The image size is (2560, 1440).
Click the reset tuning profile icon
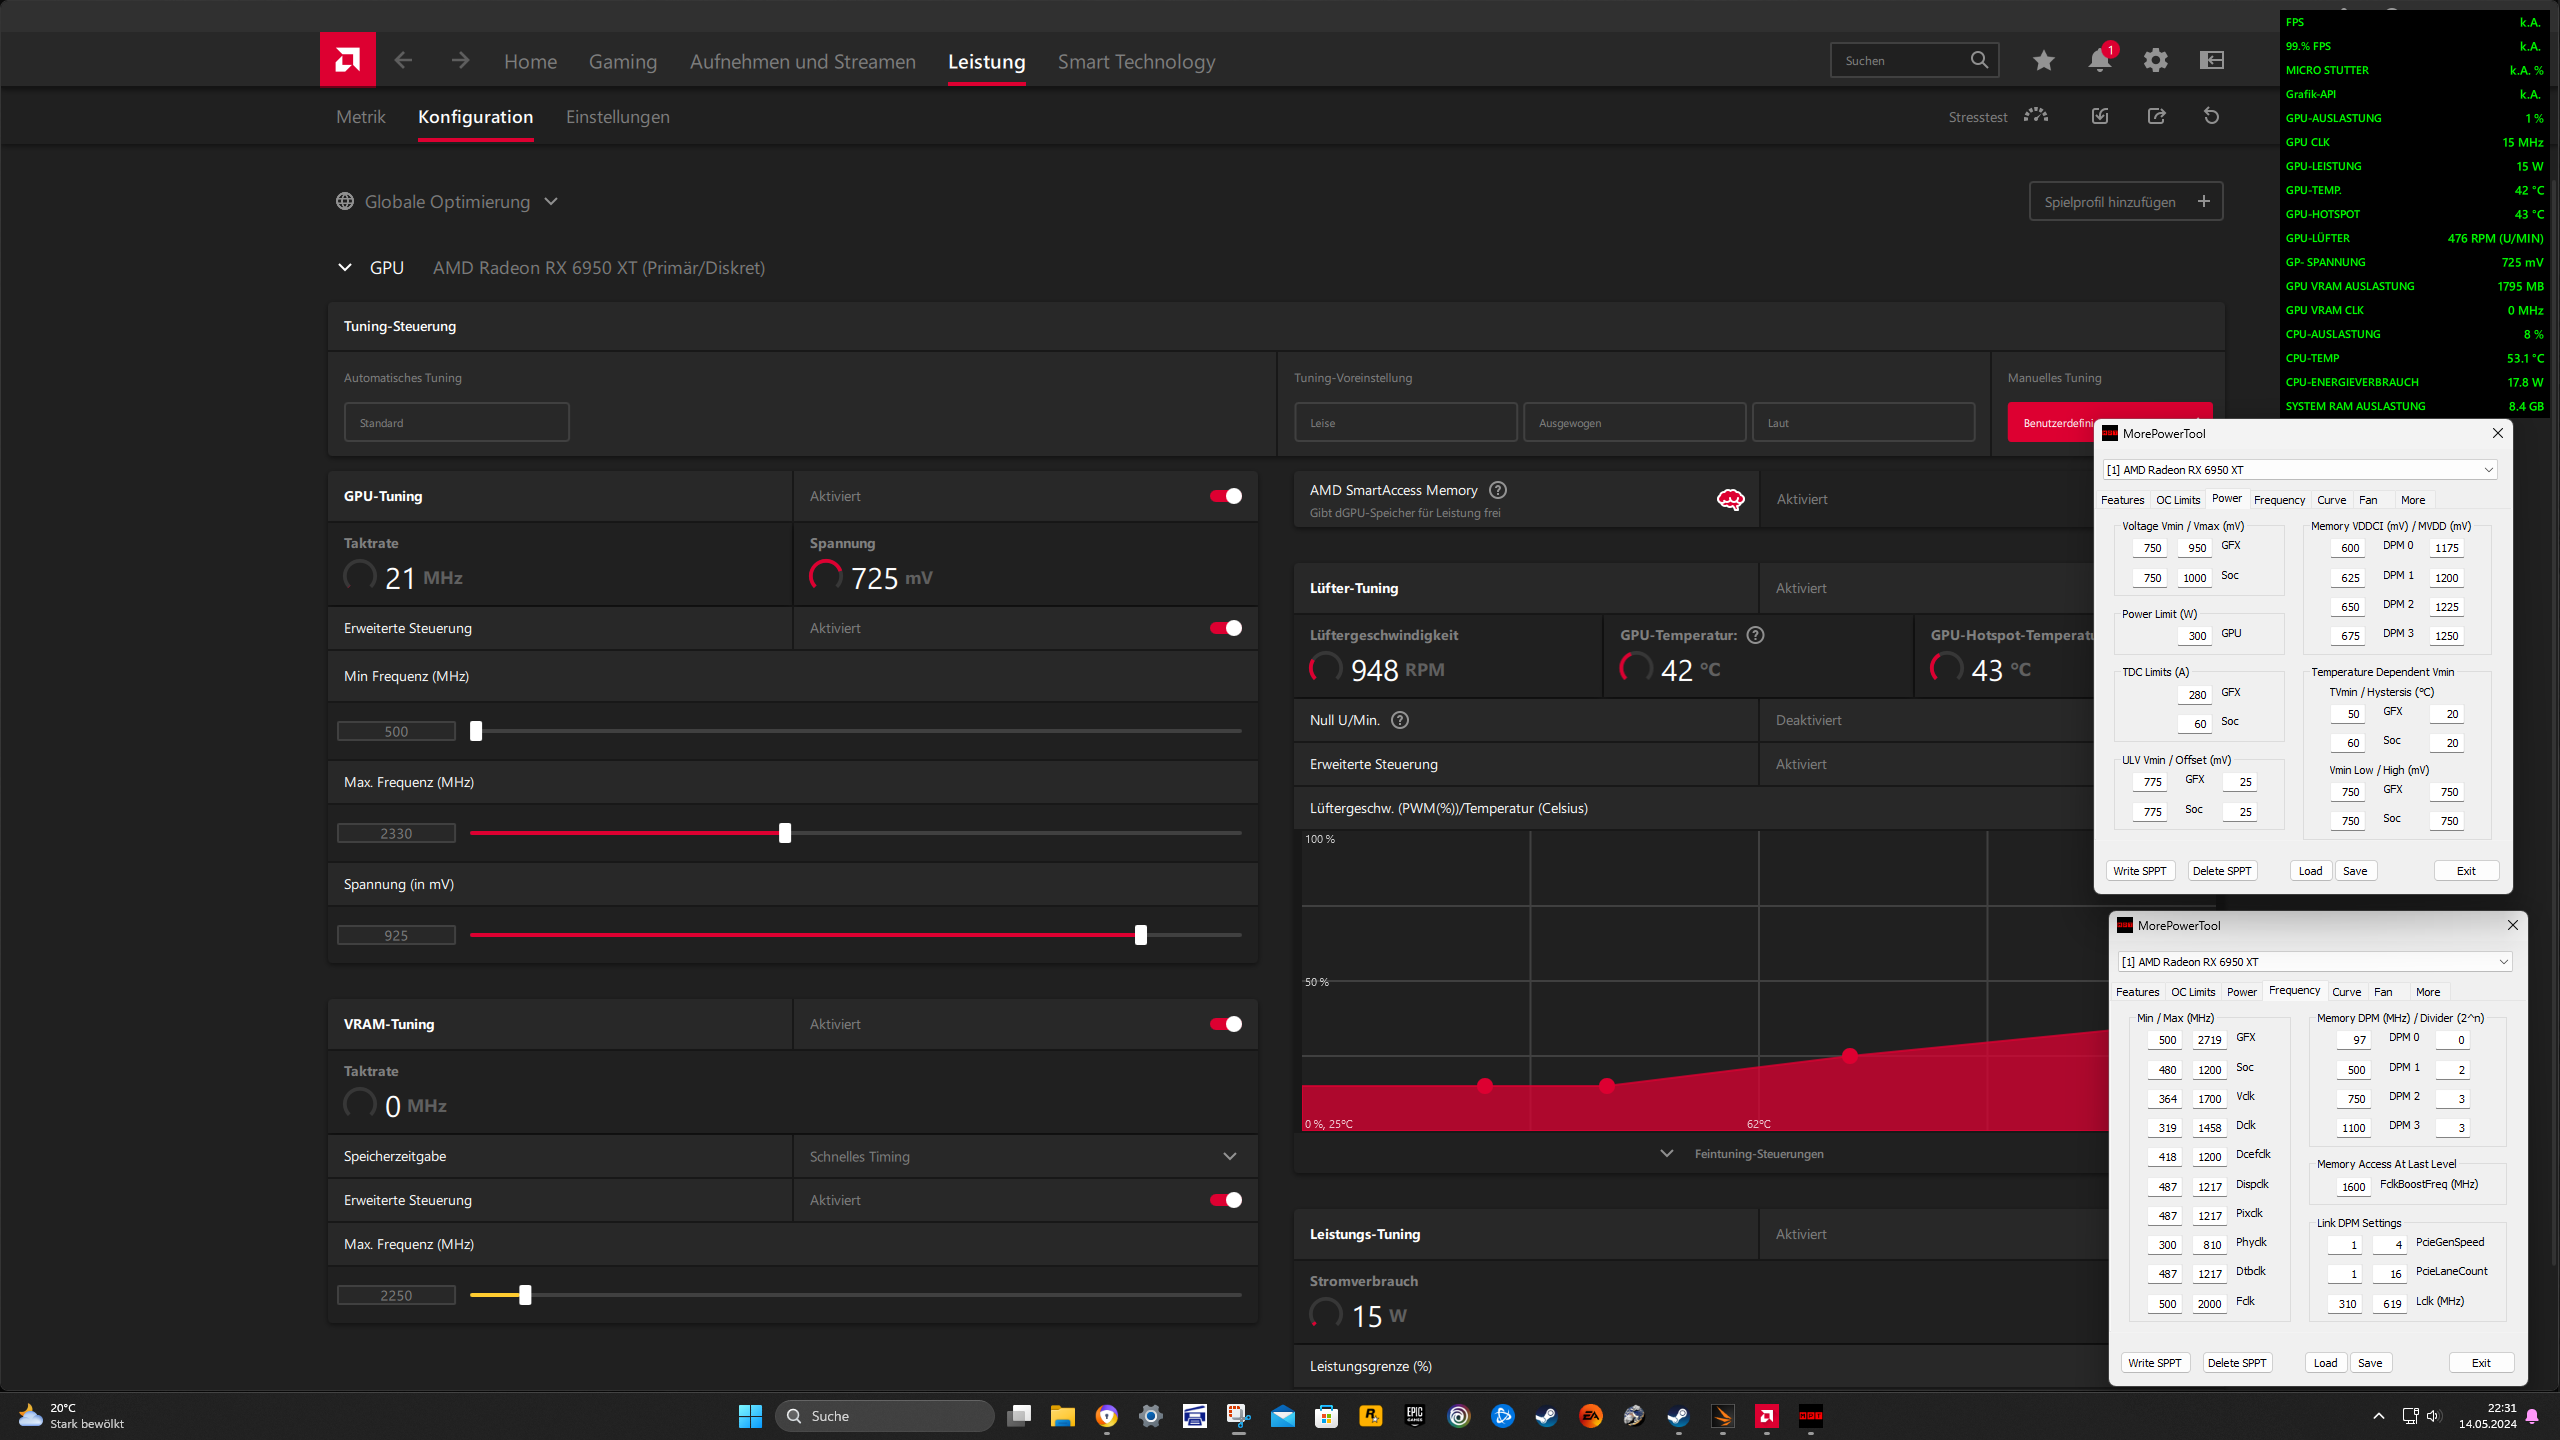click(2211, 116)
